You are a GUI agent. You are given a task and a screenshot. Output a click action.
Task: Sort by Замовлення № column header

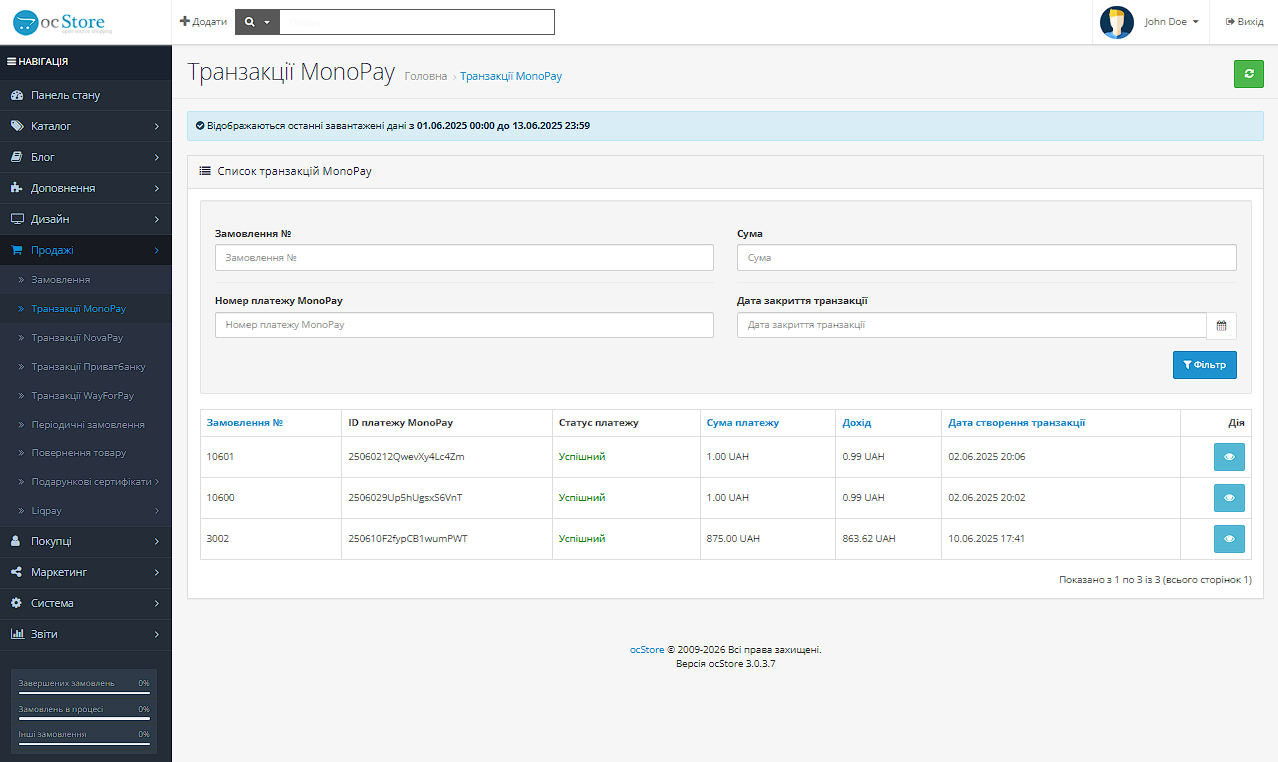(245, 423)
